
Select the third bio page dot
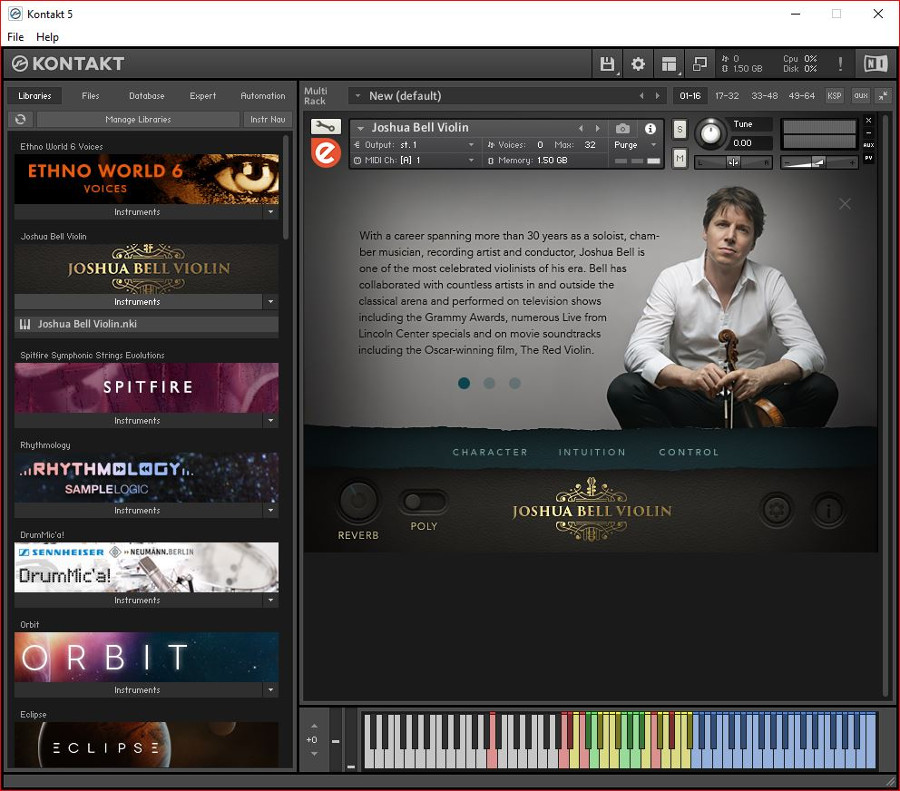(x=515, y=383)
